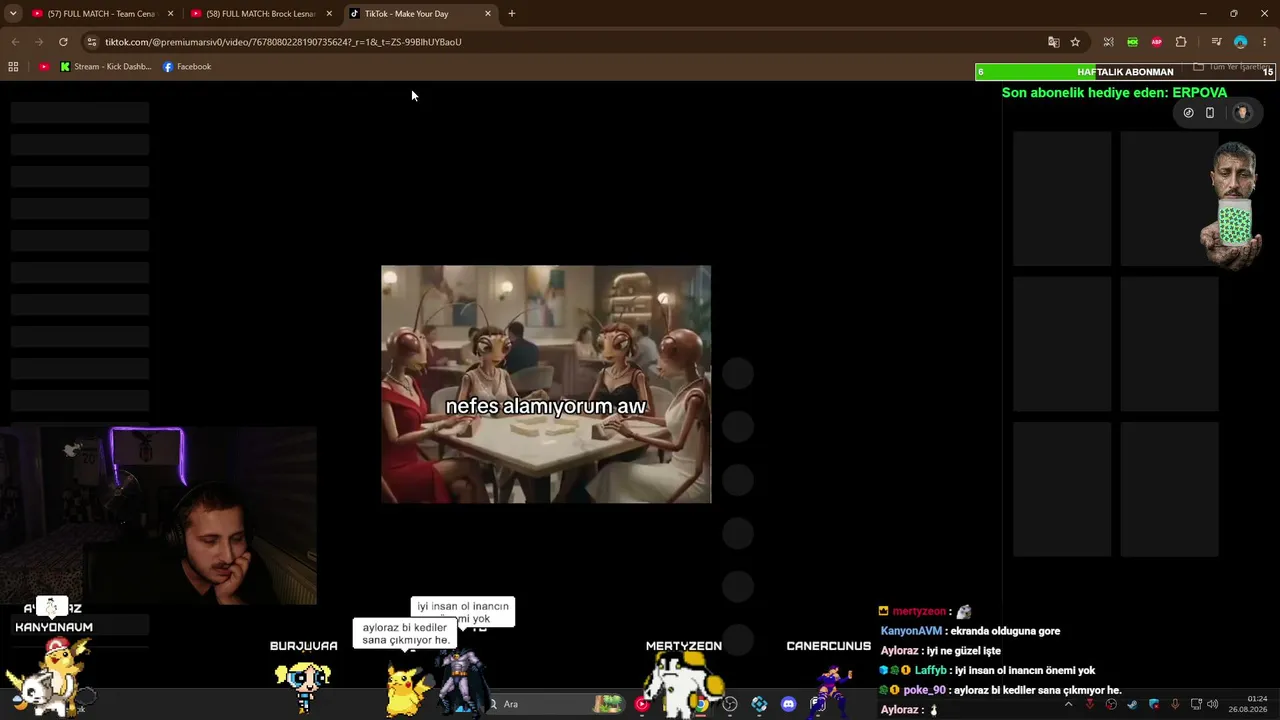Click the KanyonAVM username in chat
Screen dimensions: 1280x720
click(911, 631)
